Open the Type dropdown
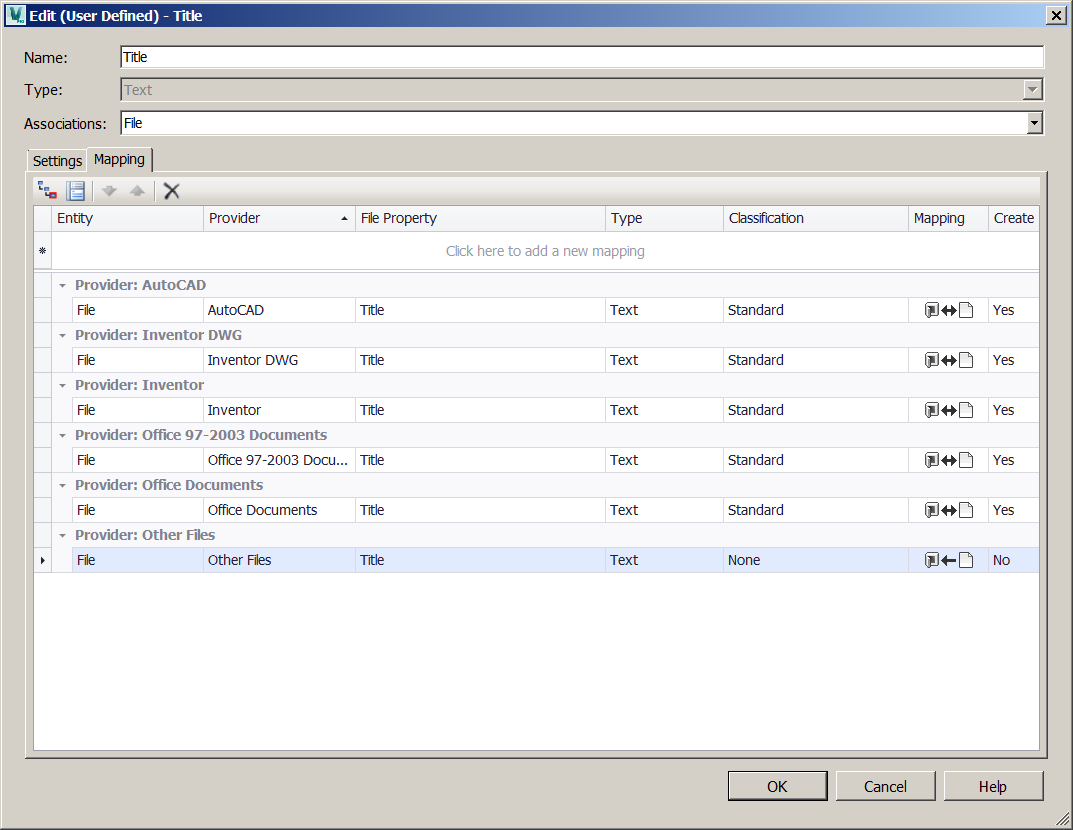This screenshot has height=830, width=1073. 1032,90
